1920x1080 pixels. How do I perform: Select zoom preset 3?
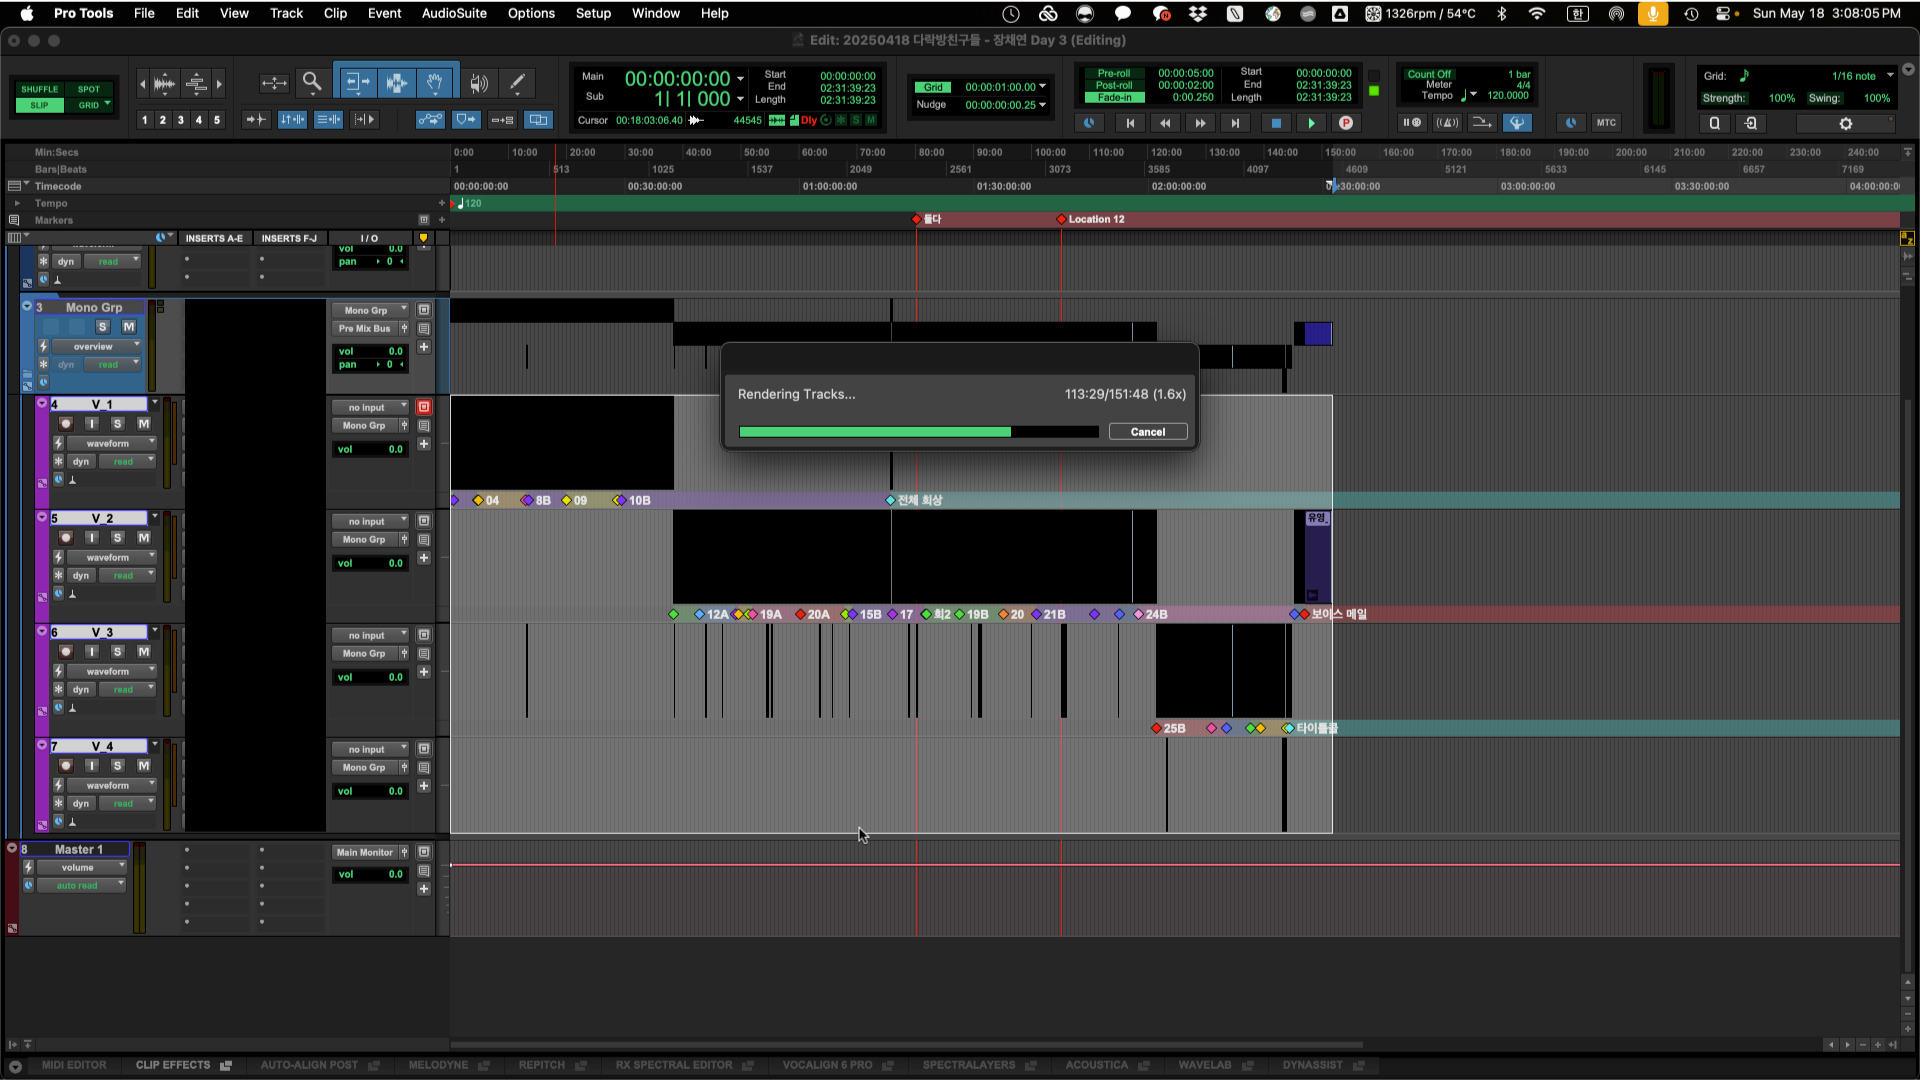tap(181, 120)
